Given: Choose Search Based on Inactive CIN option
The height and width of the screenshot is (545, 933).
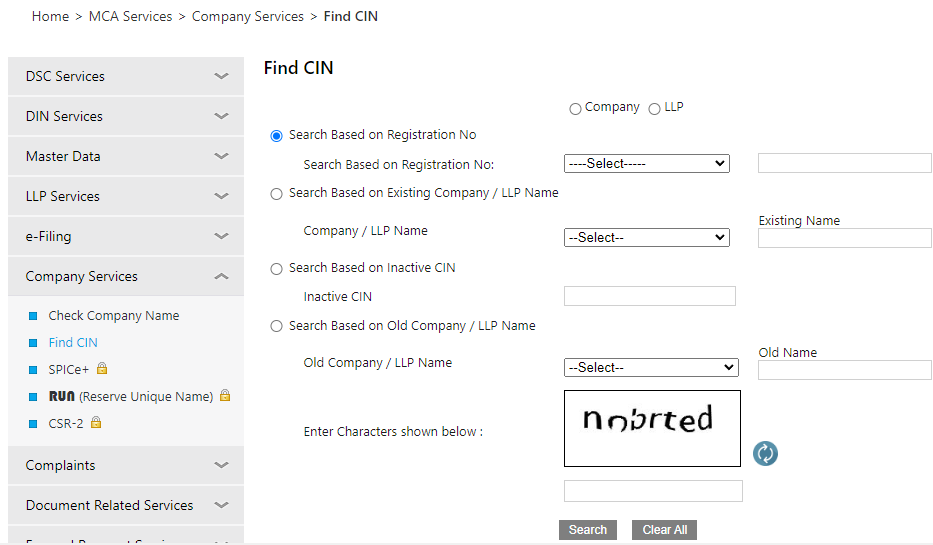Looking at the screenshot, I should pyautogui.click(x=277, y=269).
